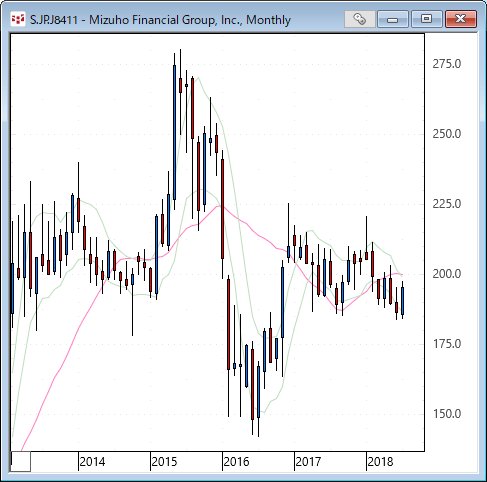Image resolution: width=487 pixels, height=482 pixels.
Task: Click the 2016 year label on time axis
Action: (236, 462)
